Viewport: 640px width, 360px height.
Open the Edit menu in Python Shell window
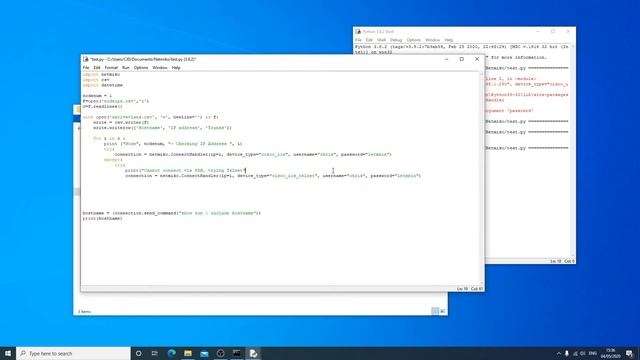click(x=369, y=40)
